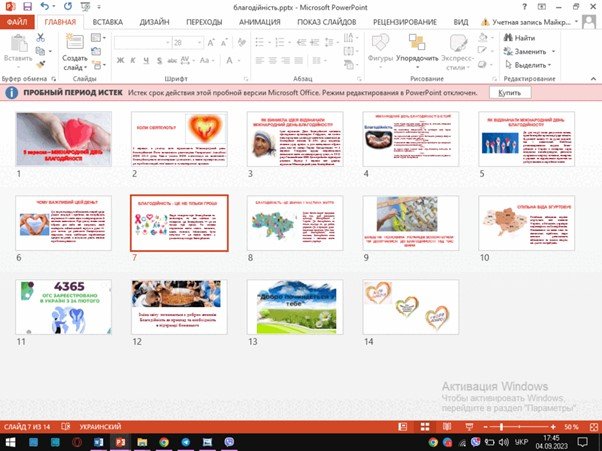Click the fit-to-window icon beside zoom percentage
This screenshot has width=602, height=451.
tap(593, 427)
